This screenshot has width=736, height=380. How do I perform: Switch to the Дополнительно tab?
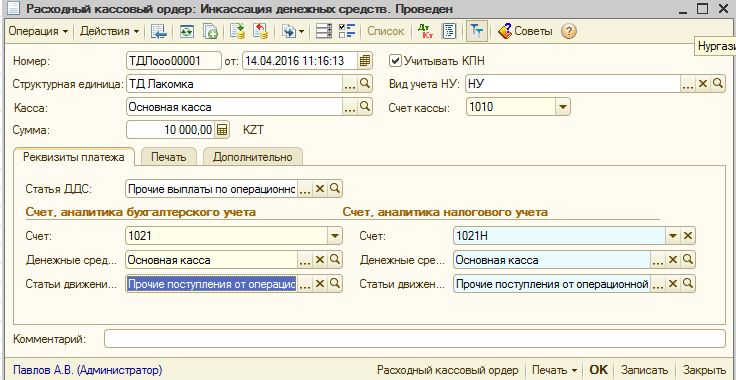[x=253, y=157]
